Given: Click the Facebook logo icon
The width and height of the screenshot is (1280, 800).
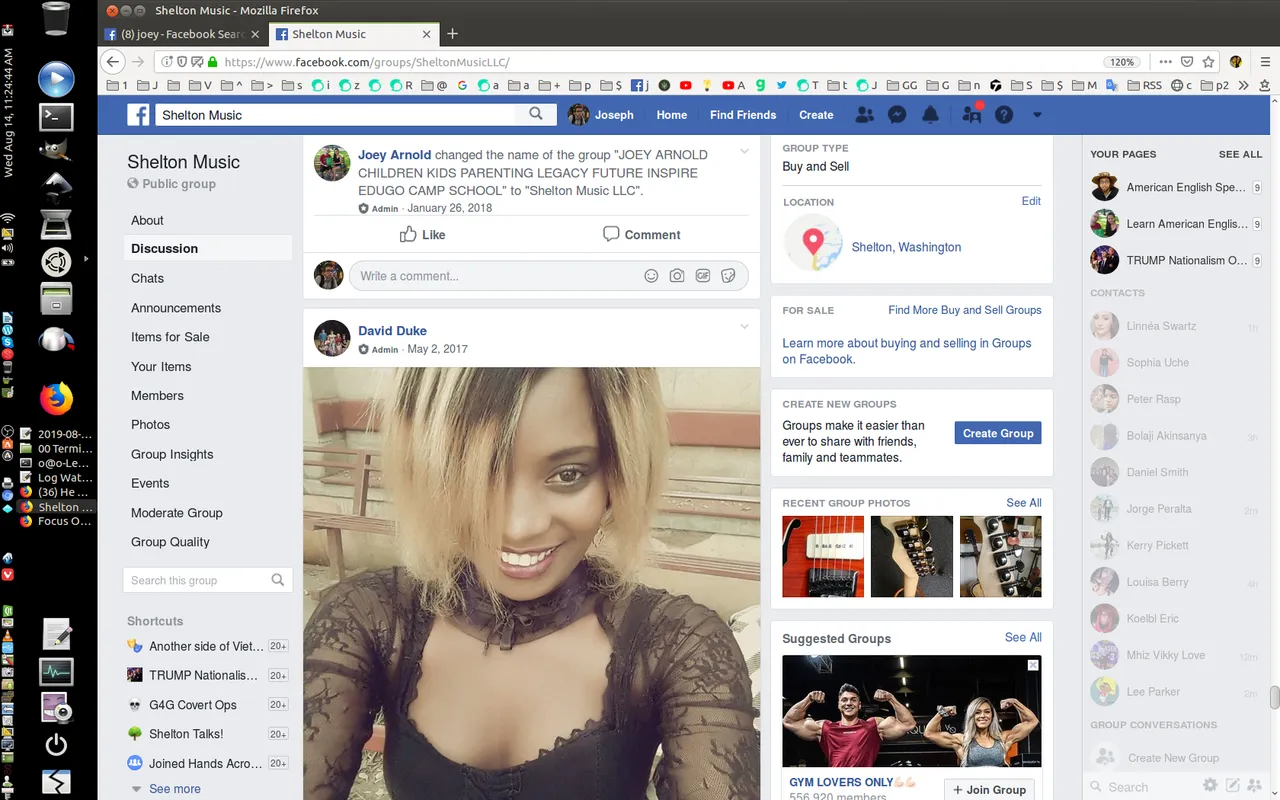Looking at the screenshot, I should 138,115.
